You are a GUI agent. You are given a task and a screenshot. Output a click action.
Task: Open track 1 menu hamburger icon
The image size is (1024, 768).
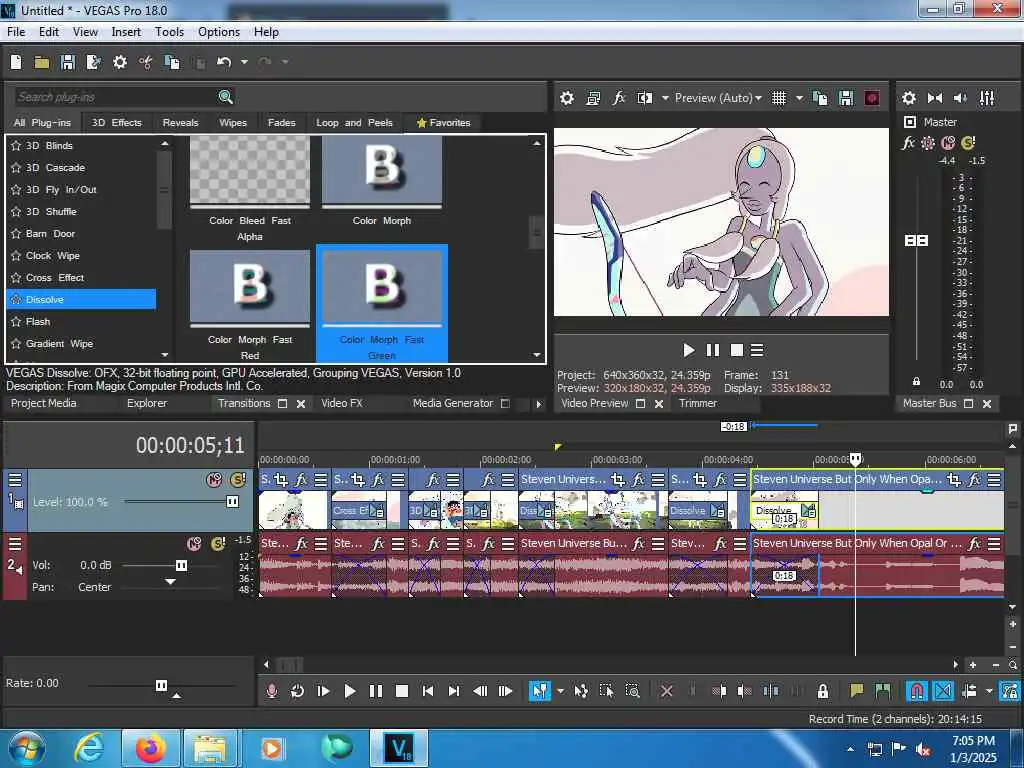tap(14, 480)
